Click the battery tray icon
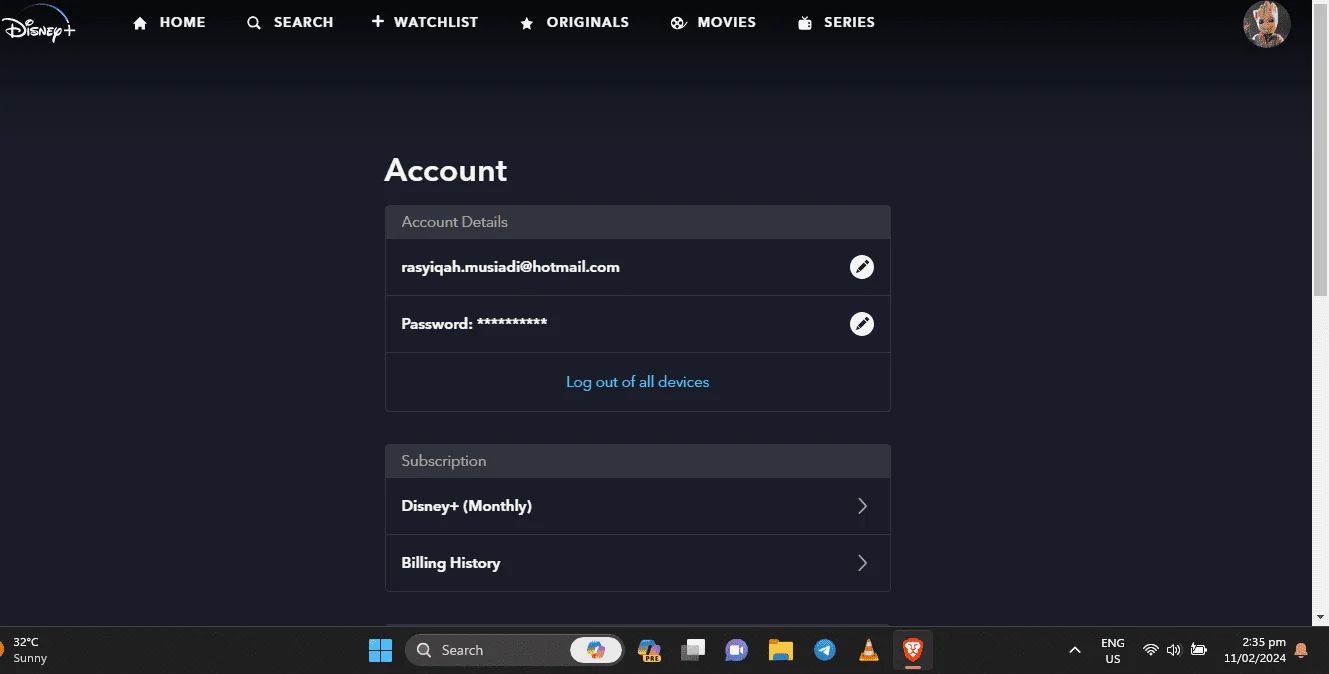This screenshot has height=674, width=1329. 1198,650
